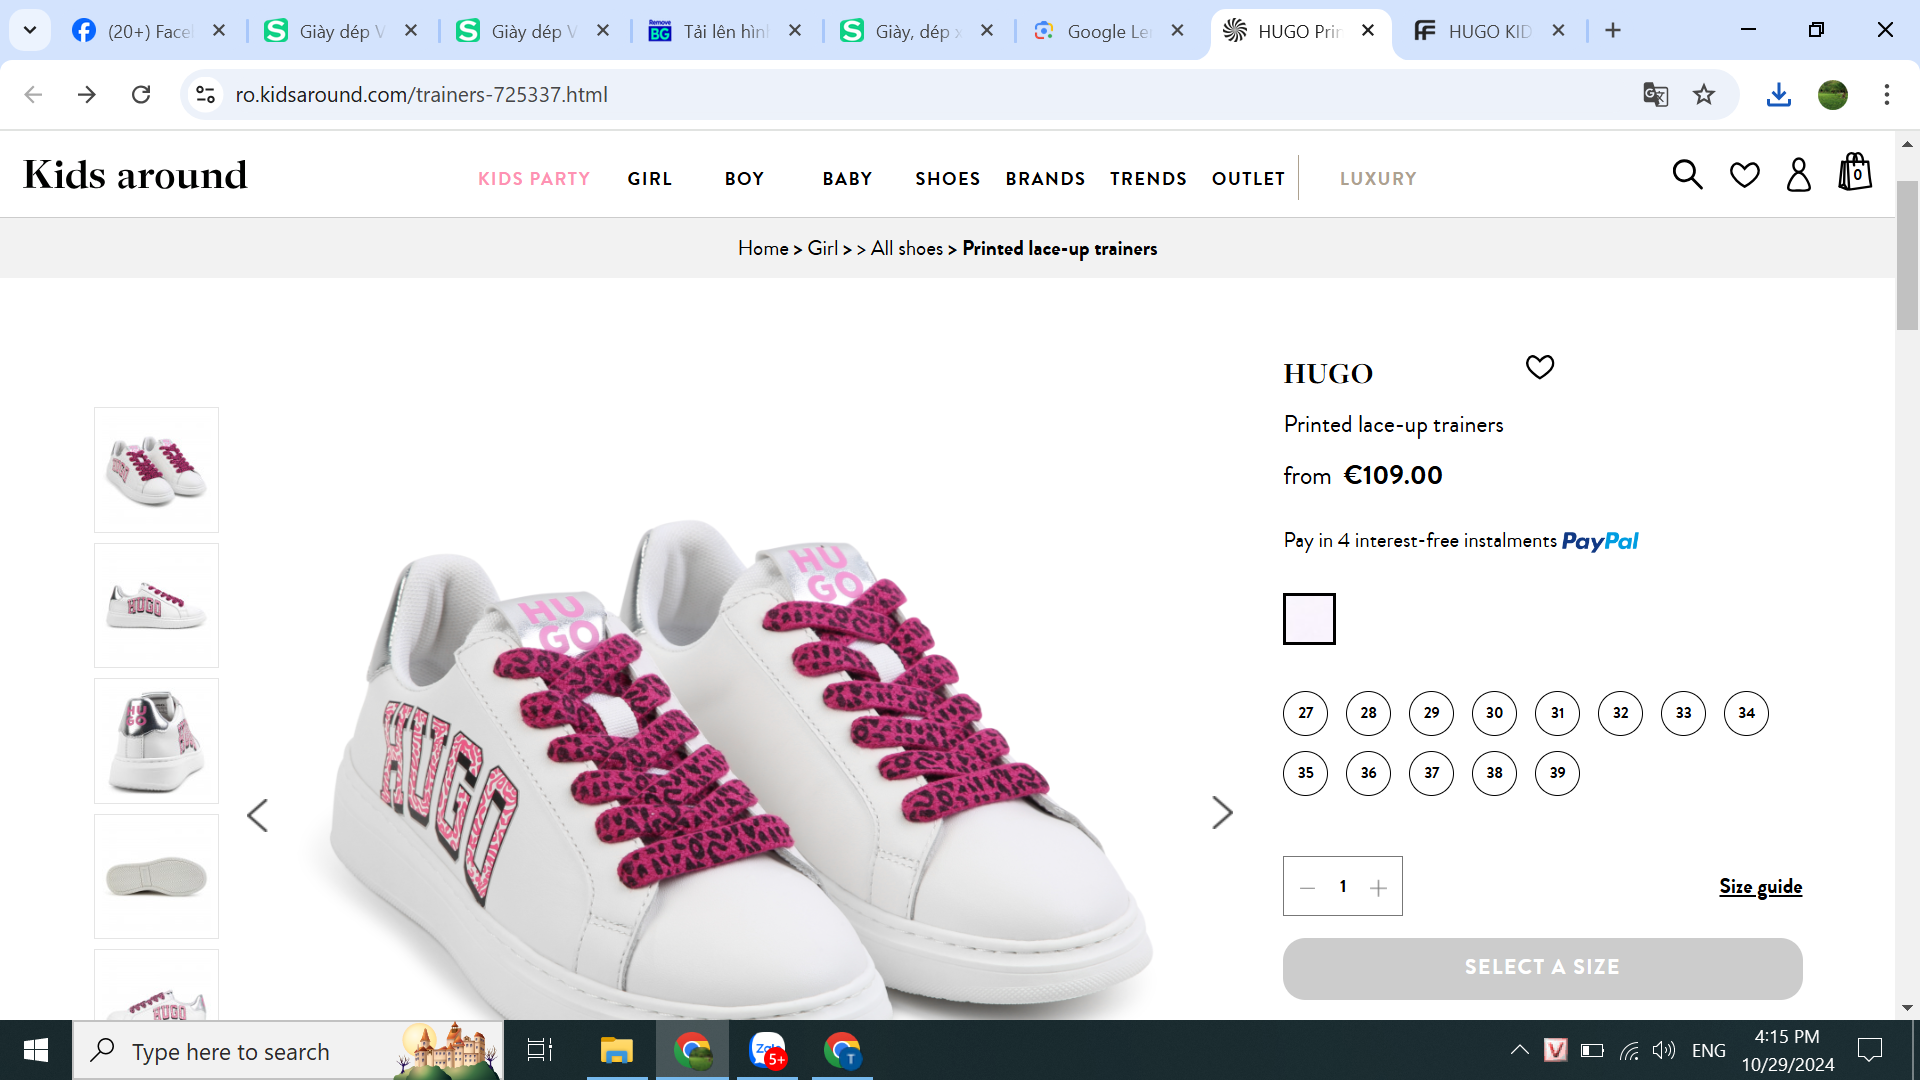Go forward in browser history
The height and width of the screenshot is (1080, 1920).
point(87,95)
